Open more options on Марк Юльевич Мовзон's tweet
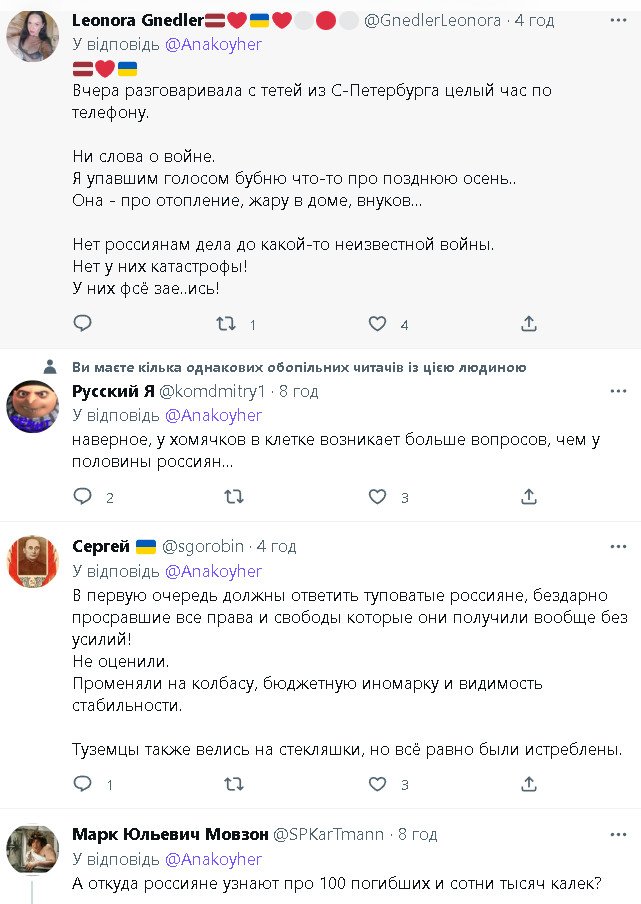Image resolution: width=641 pixels, height=904 pixels. 618,834
